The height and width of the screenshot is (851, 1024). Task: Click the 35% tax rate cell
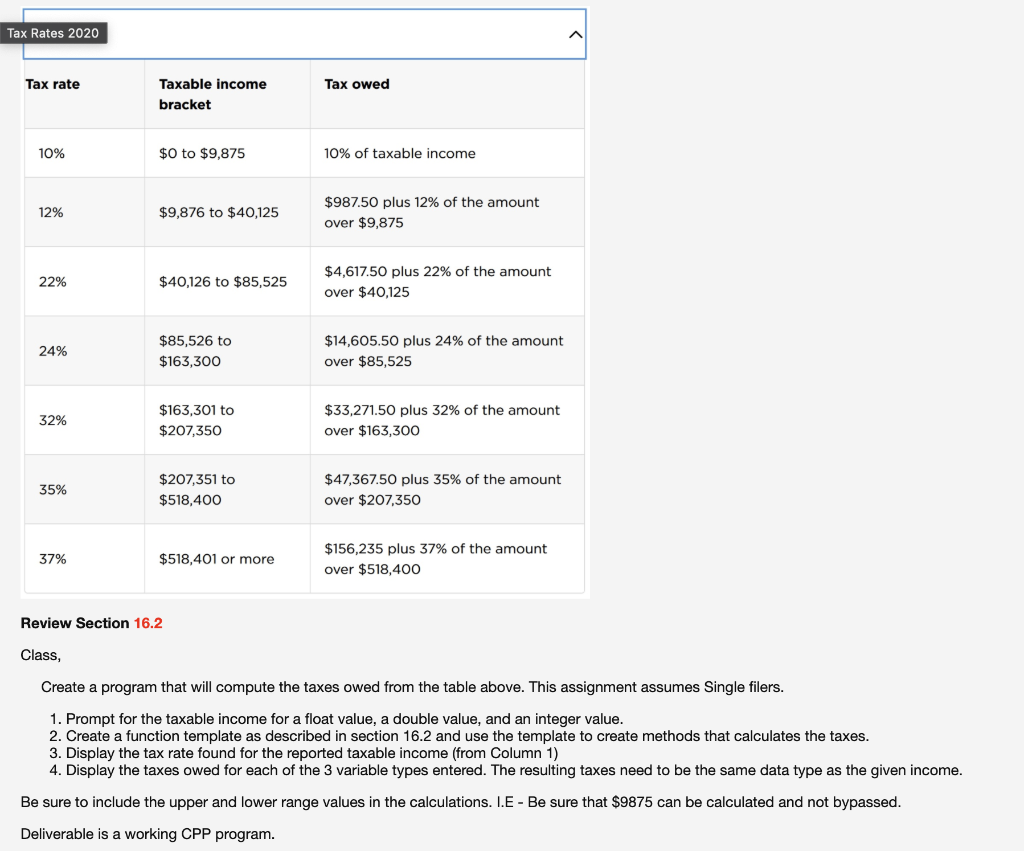pyautogui.click(x=84, y=489)
